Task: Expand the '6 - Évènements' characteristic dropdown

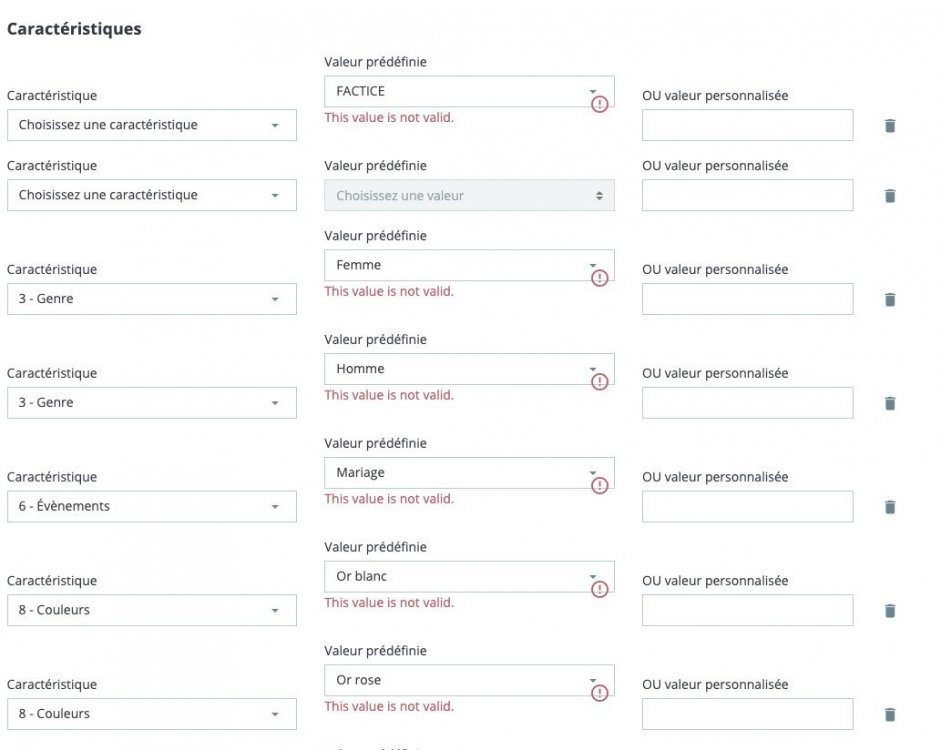Action: click(151, 506)
